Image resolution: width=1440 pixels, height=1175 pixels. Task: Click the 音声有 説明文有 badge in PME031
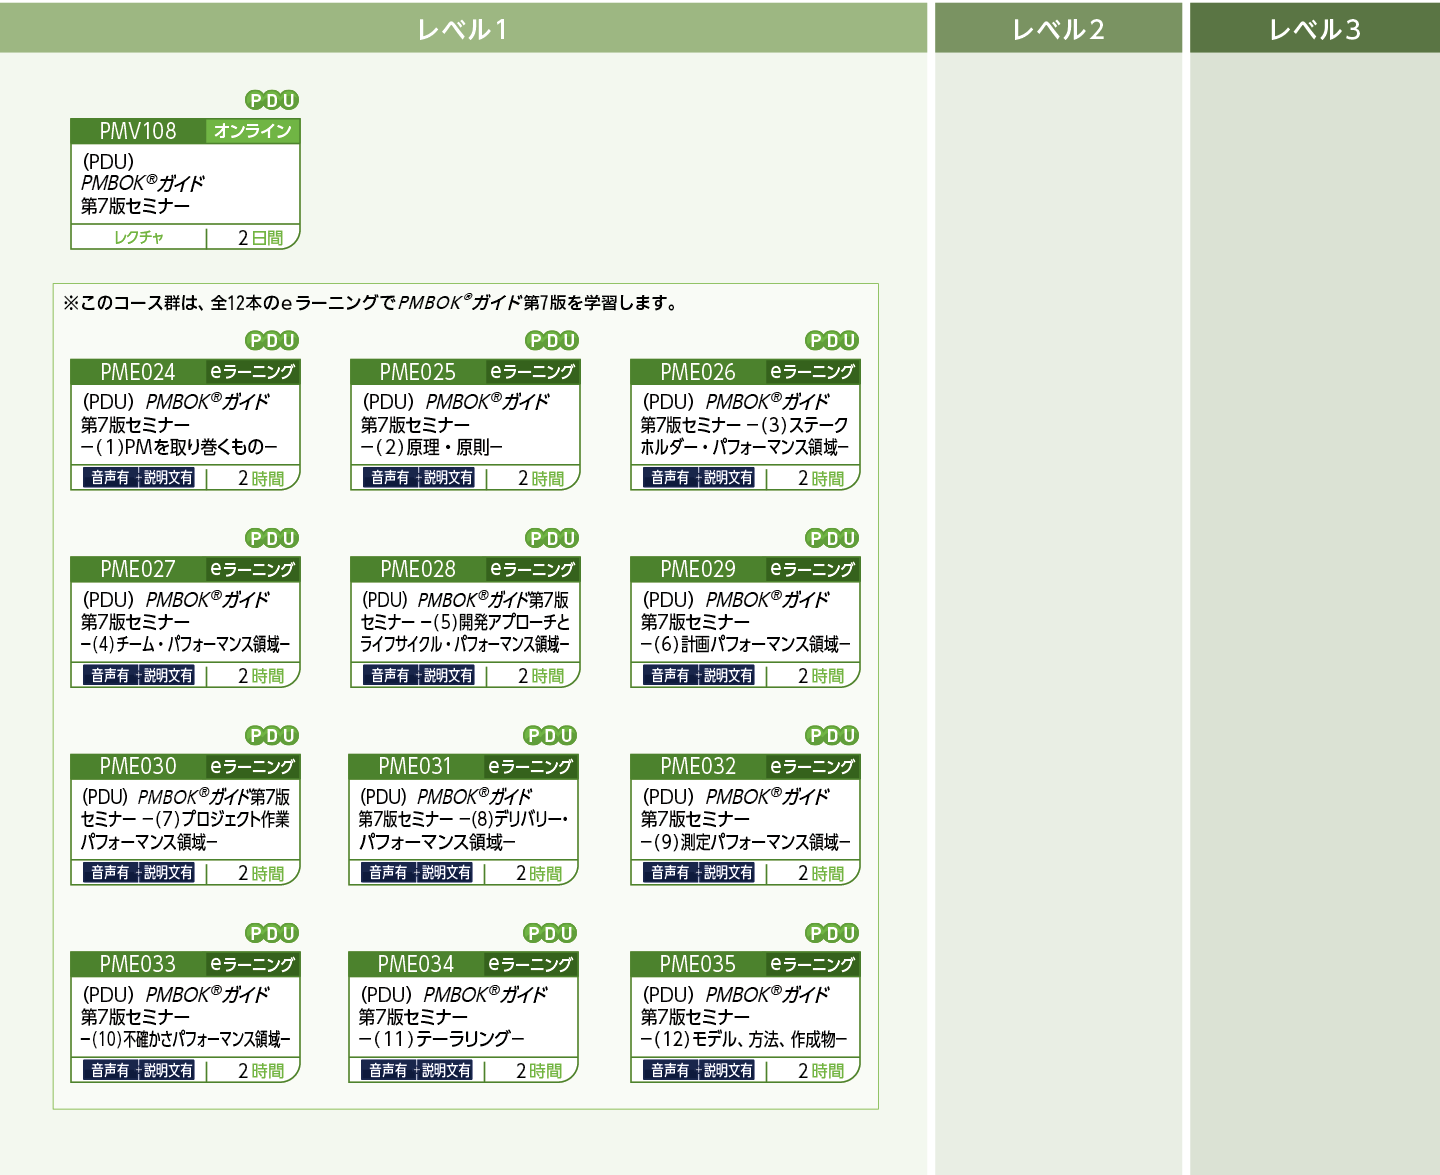[417, 873]
